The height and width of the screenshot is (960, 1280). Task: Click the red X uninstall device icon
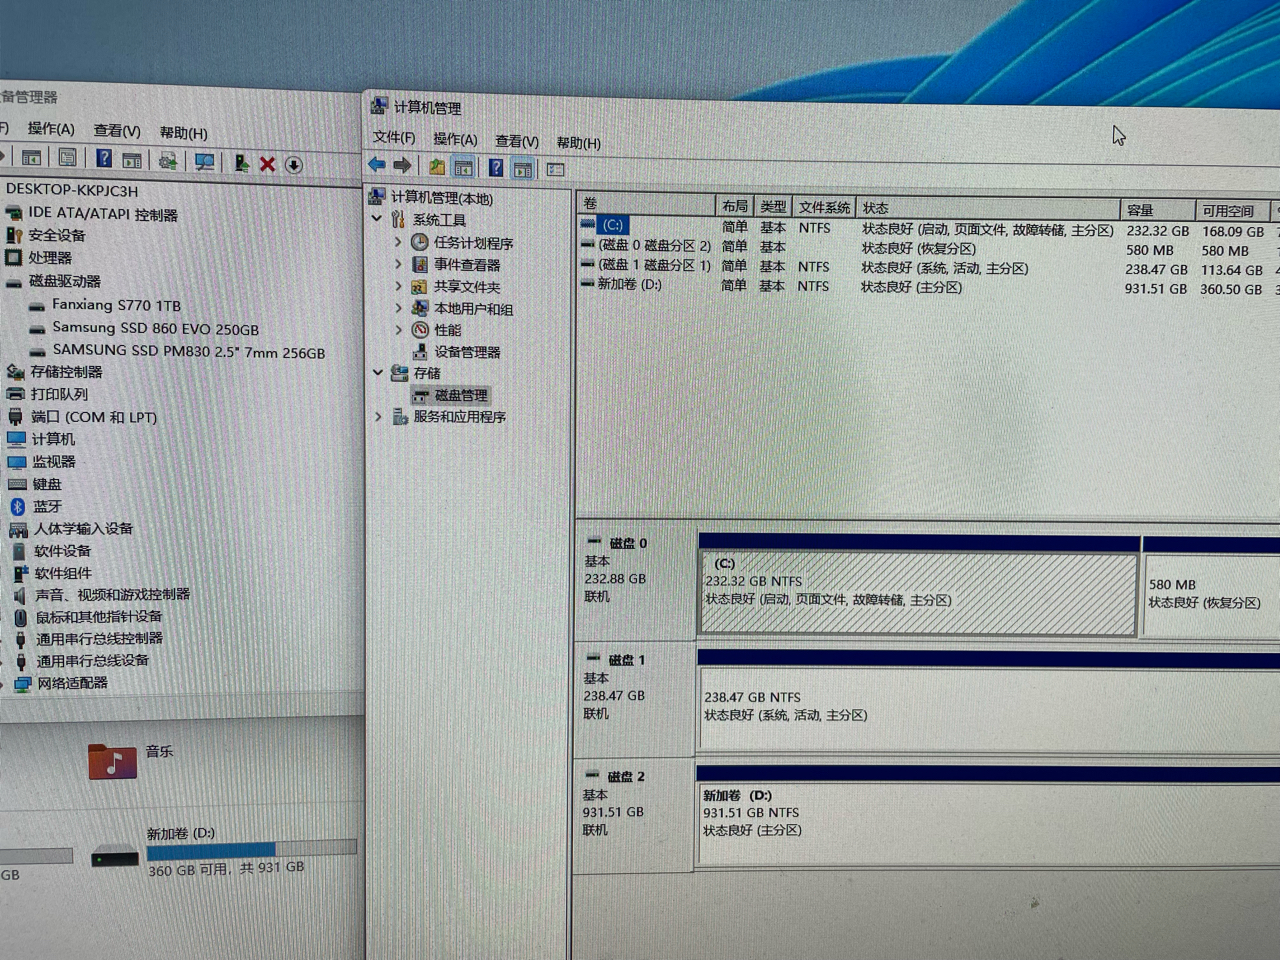point(267,164)
